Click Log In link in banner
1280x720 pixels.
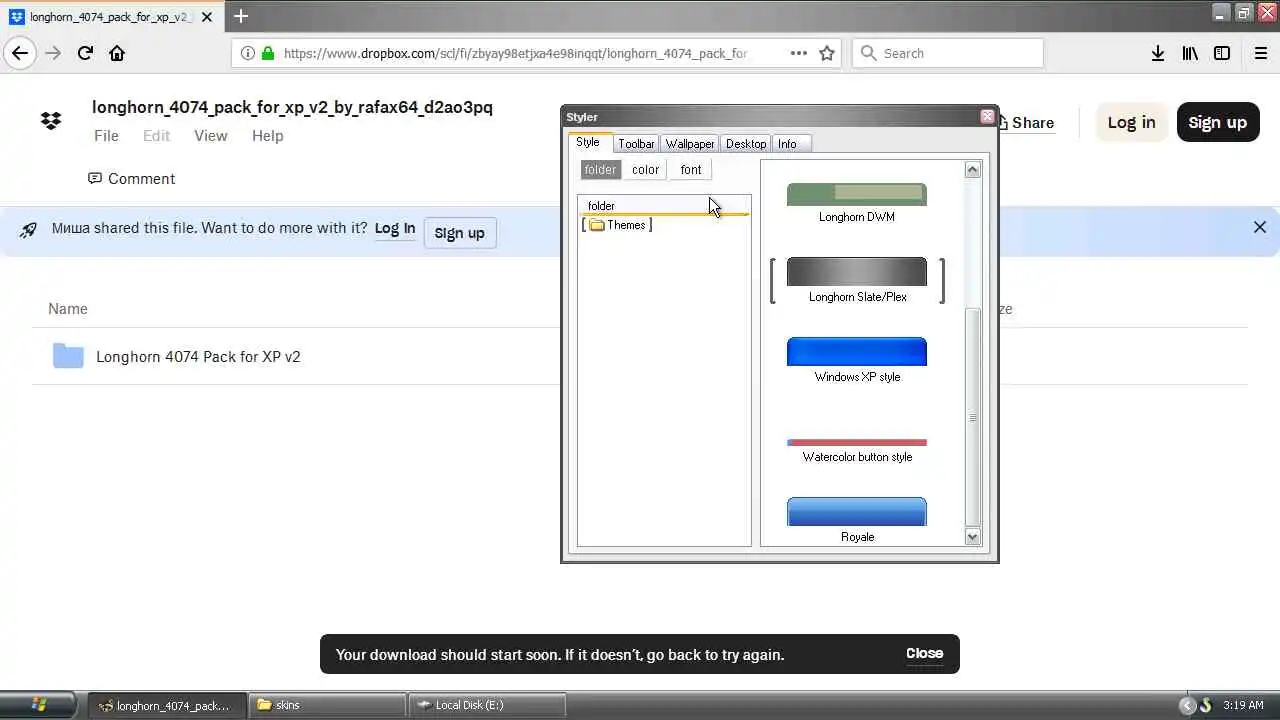(395, 228)
